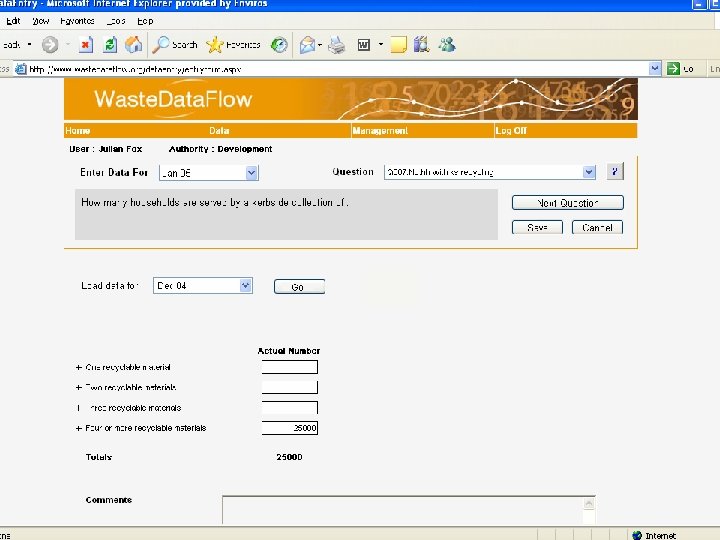Go to Home in WasteDataFlow nav
This screenshot has height=540, width=720.
pos(78,131)
